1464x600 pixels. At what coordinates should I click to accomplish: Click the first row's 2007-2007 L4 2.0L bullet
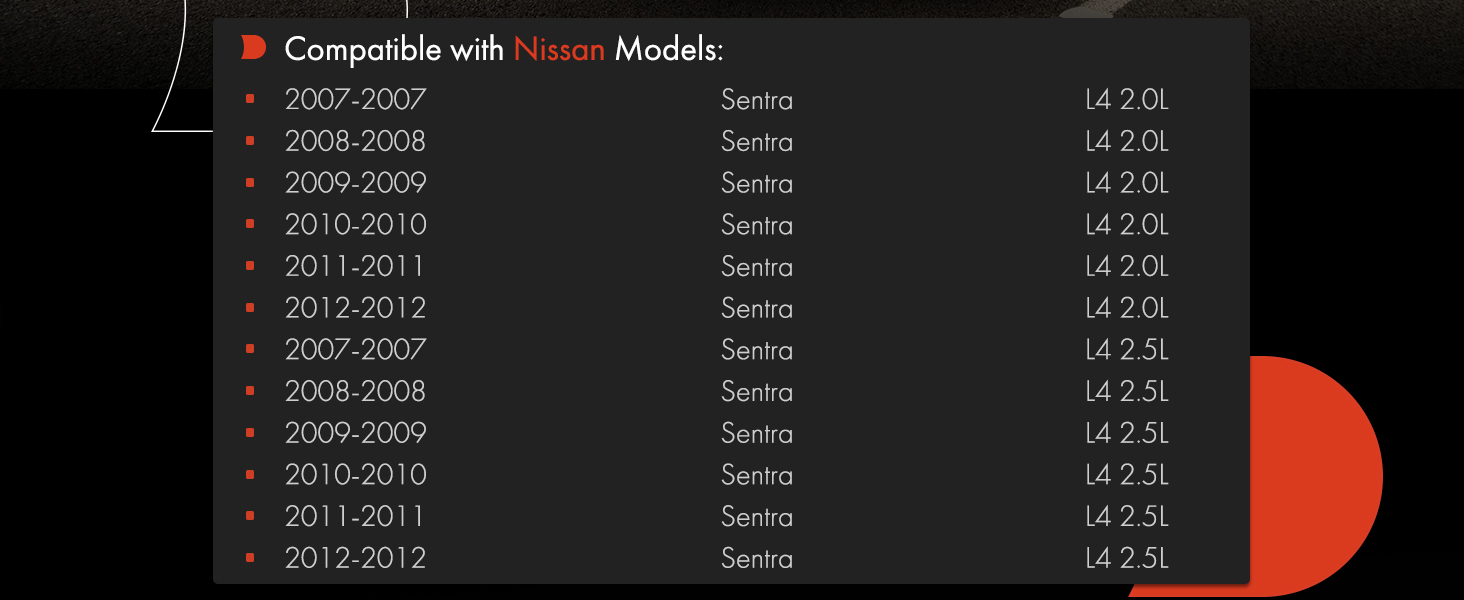(x=250, y=99)
